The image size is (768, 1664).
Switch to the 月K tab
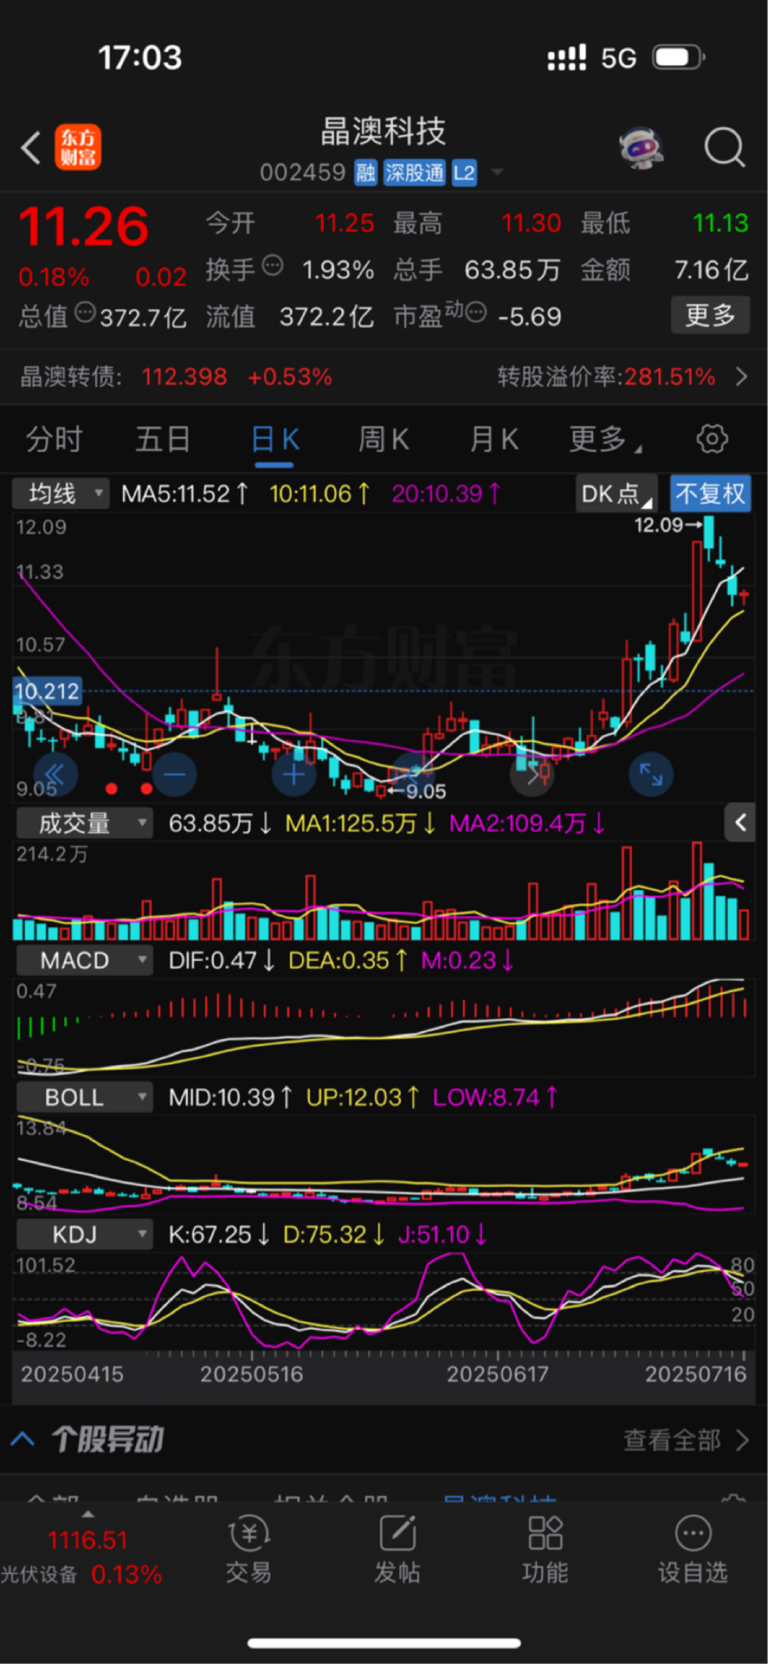[494, 439]
